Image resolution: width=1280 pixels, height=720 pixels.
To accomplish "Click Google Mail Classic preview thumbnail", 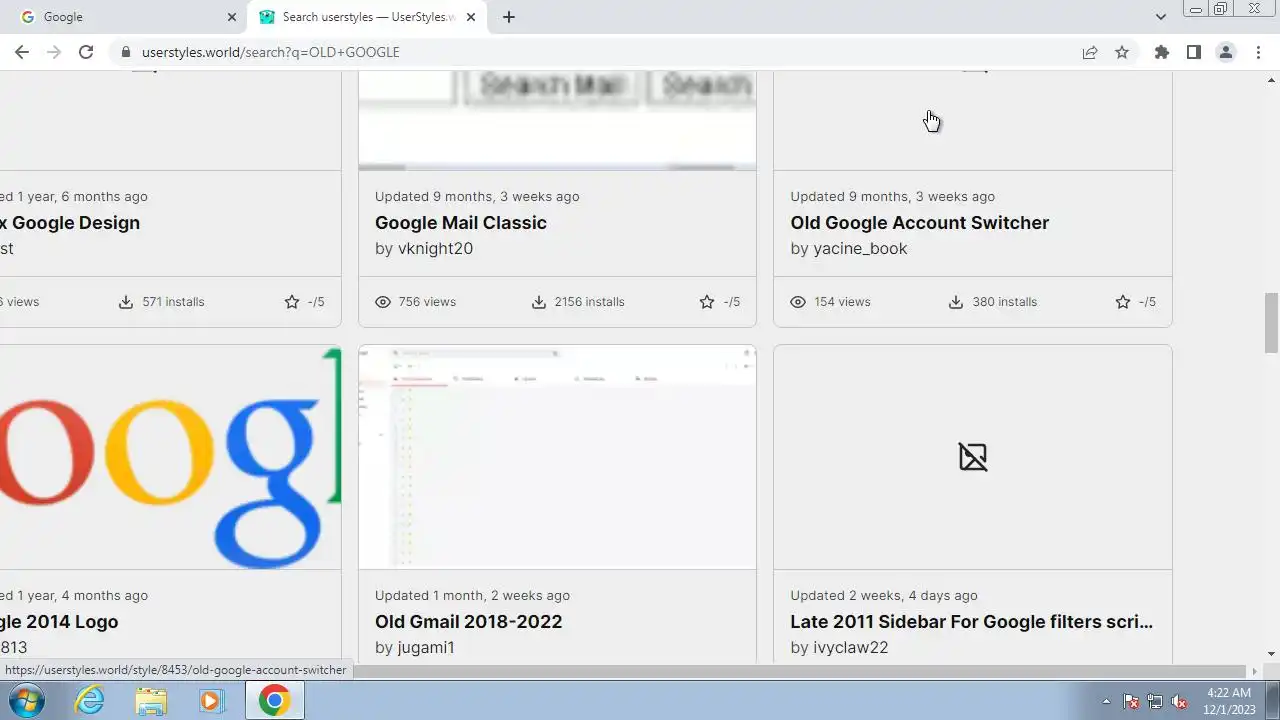I will coord(557,120).
